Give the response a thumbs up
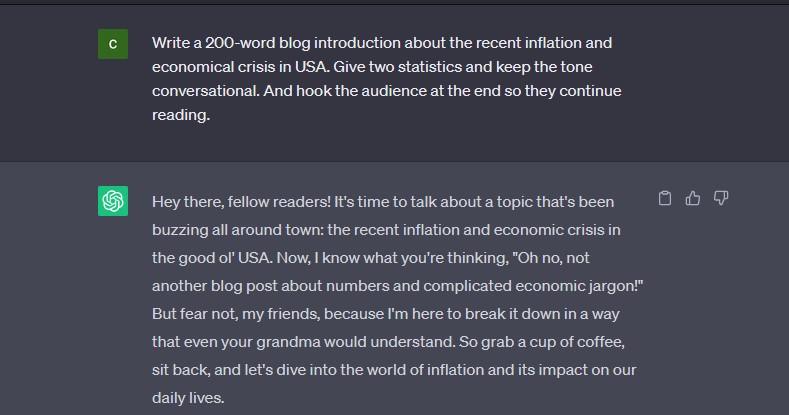This screenshot has width=789, height=415. click(693, 198)
